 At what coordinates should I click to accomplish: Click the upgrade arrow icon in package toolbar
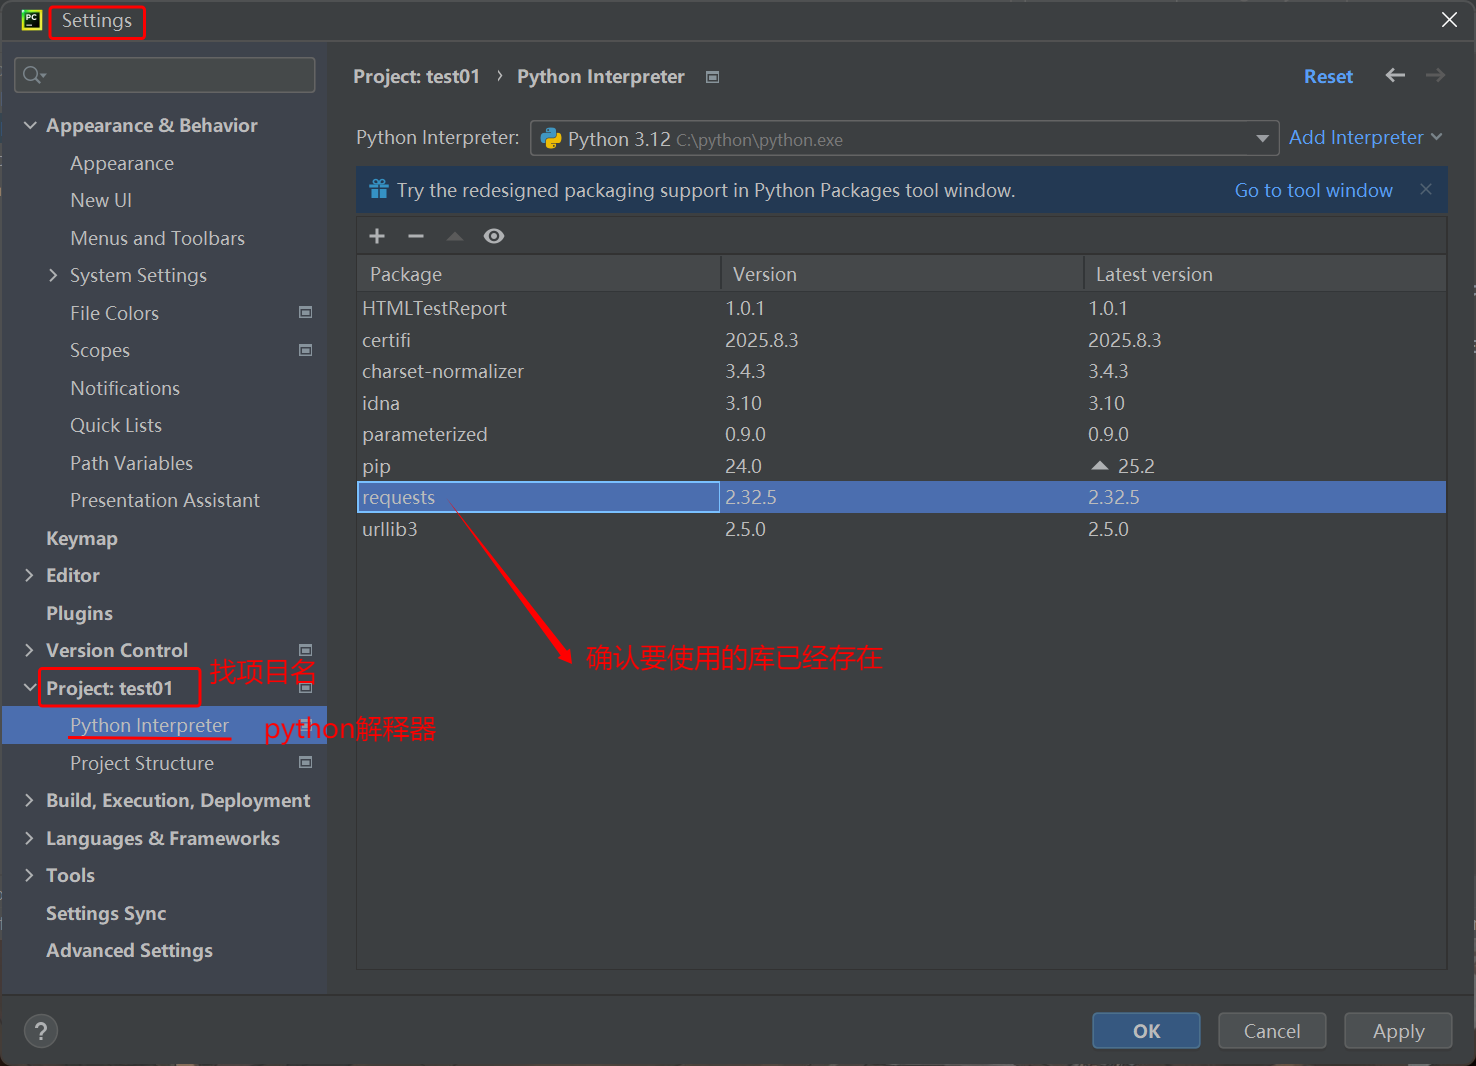coord(455,236)
